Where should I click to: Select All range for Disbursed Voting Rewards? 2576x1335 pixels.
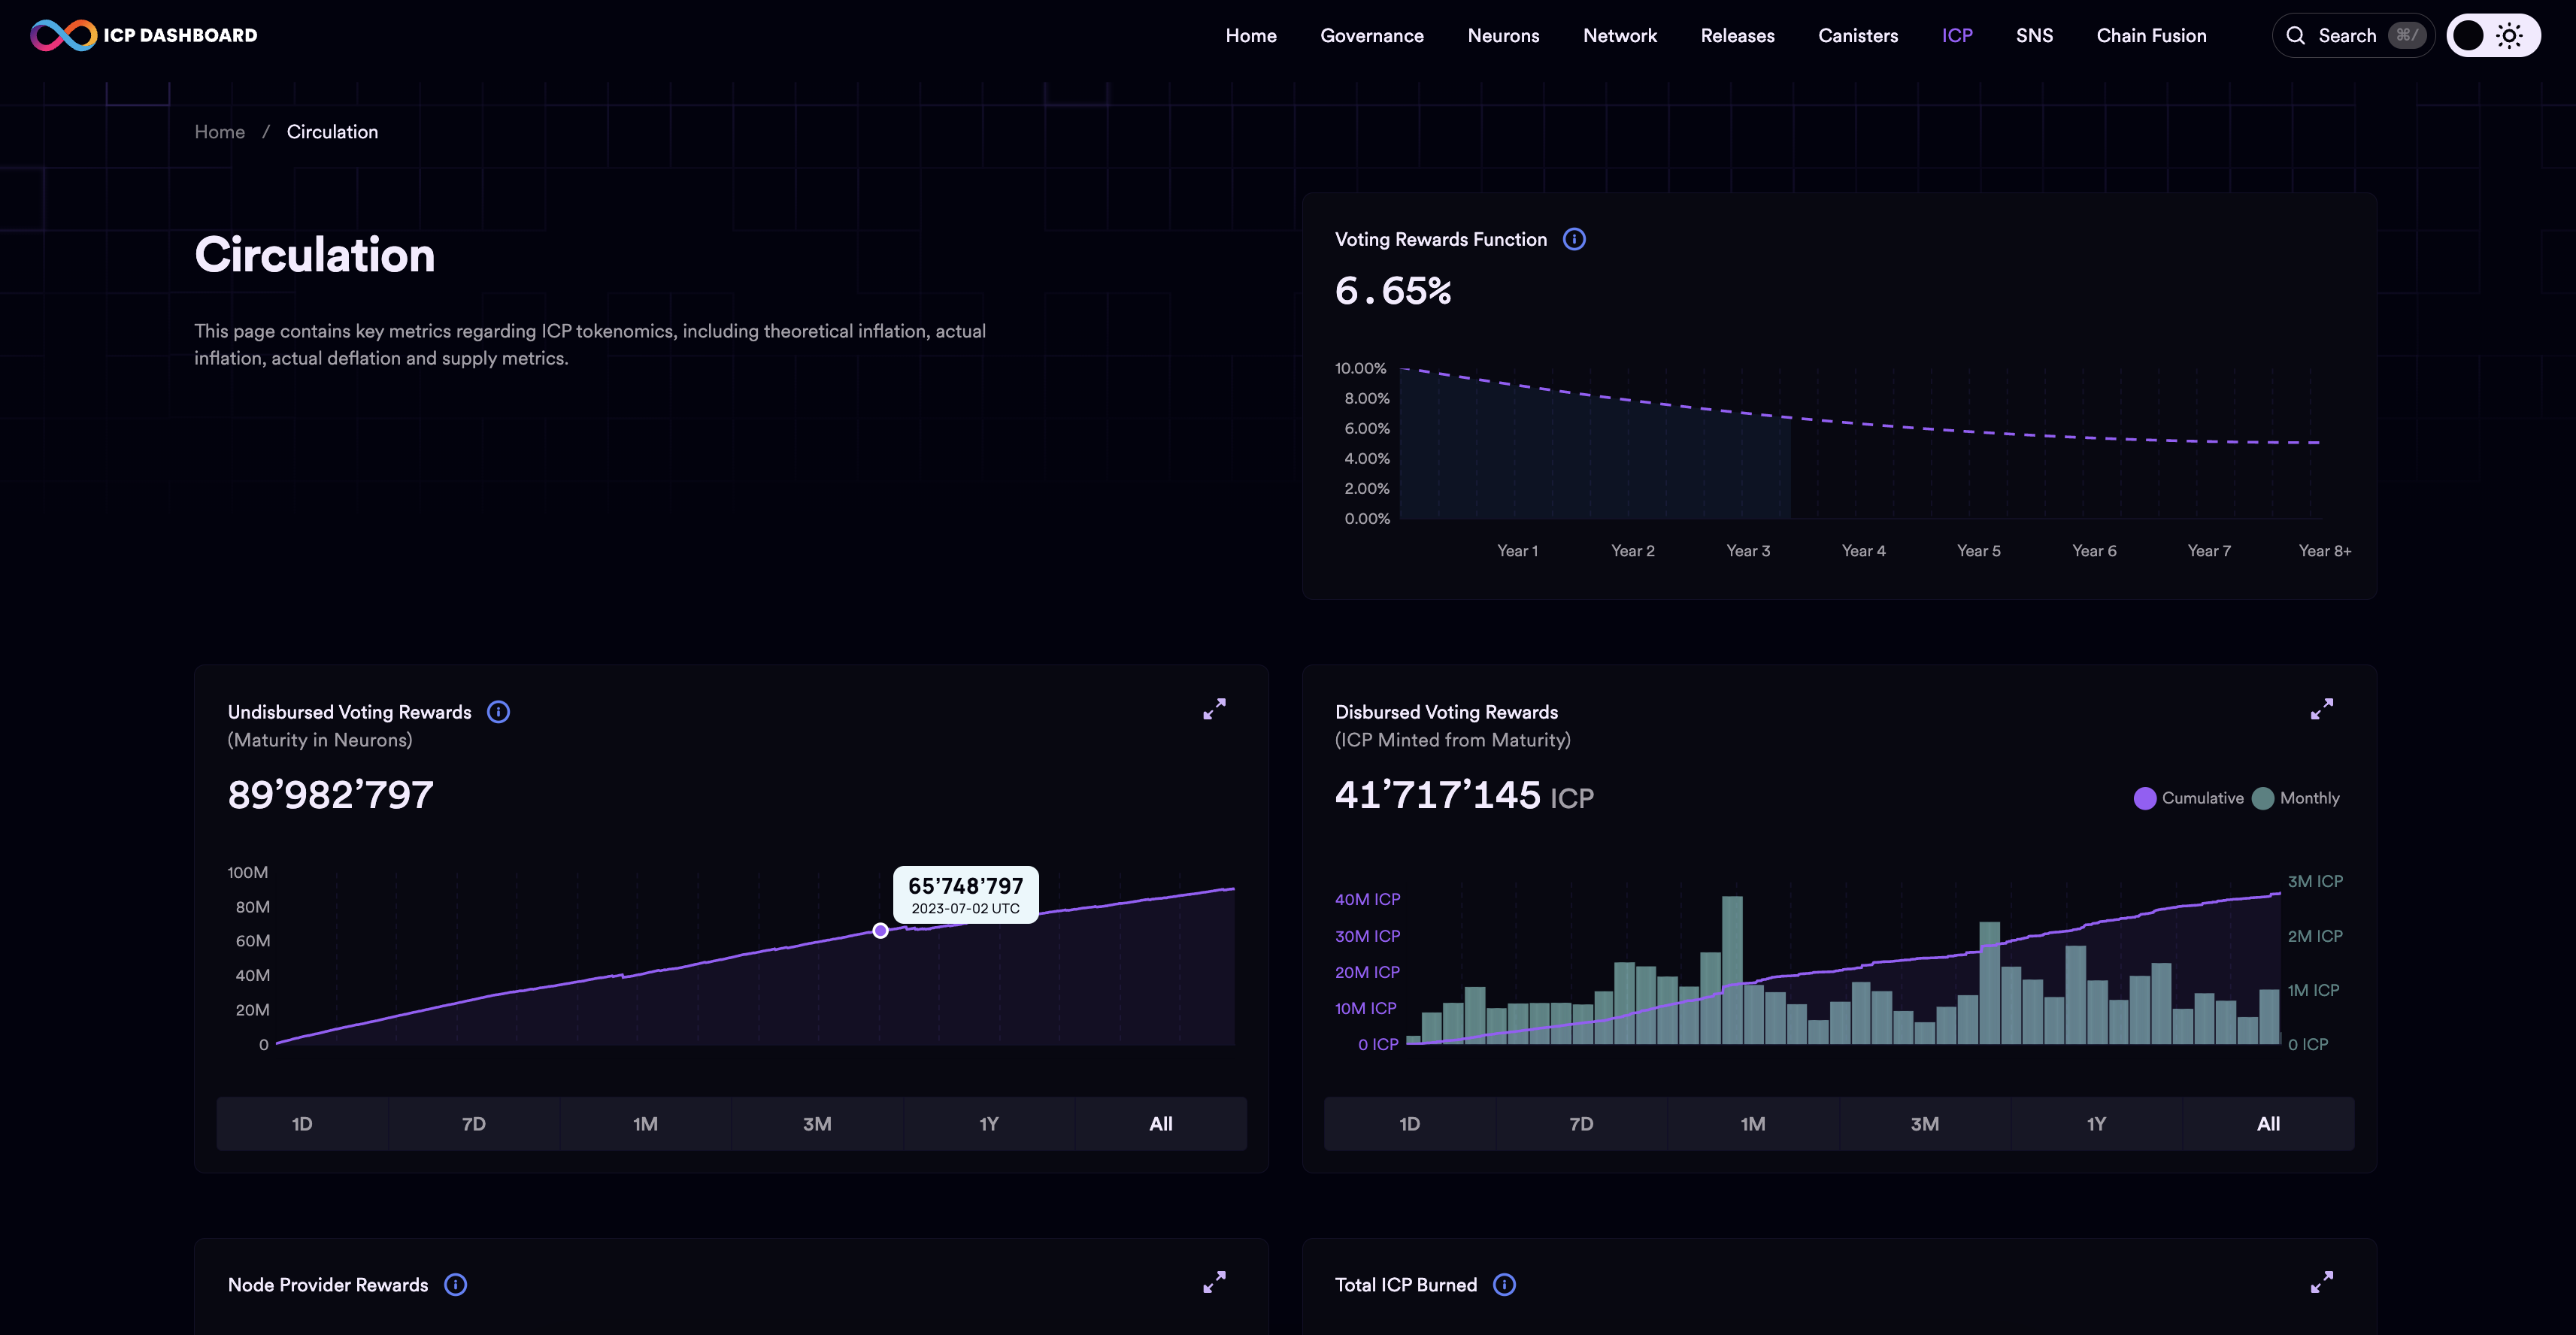(2269, 1124)
